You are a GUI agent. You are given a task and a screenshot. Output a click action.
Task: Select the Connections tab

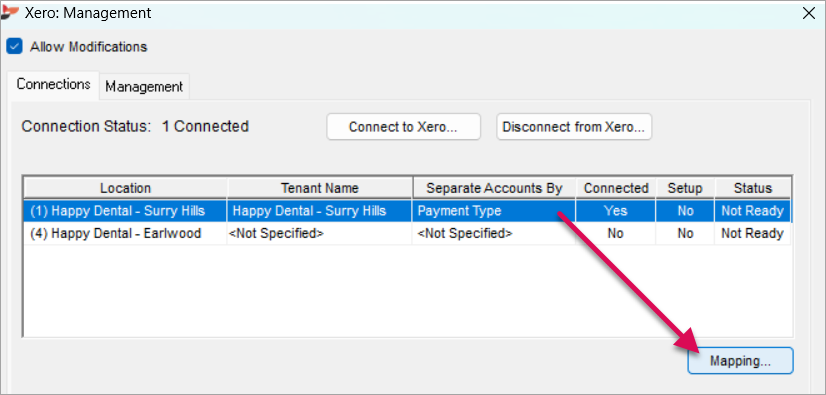pos(53,85)
